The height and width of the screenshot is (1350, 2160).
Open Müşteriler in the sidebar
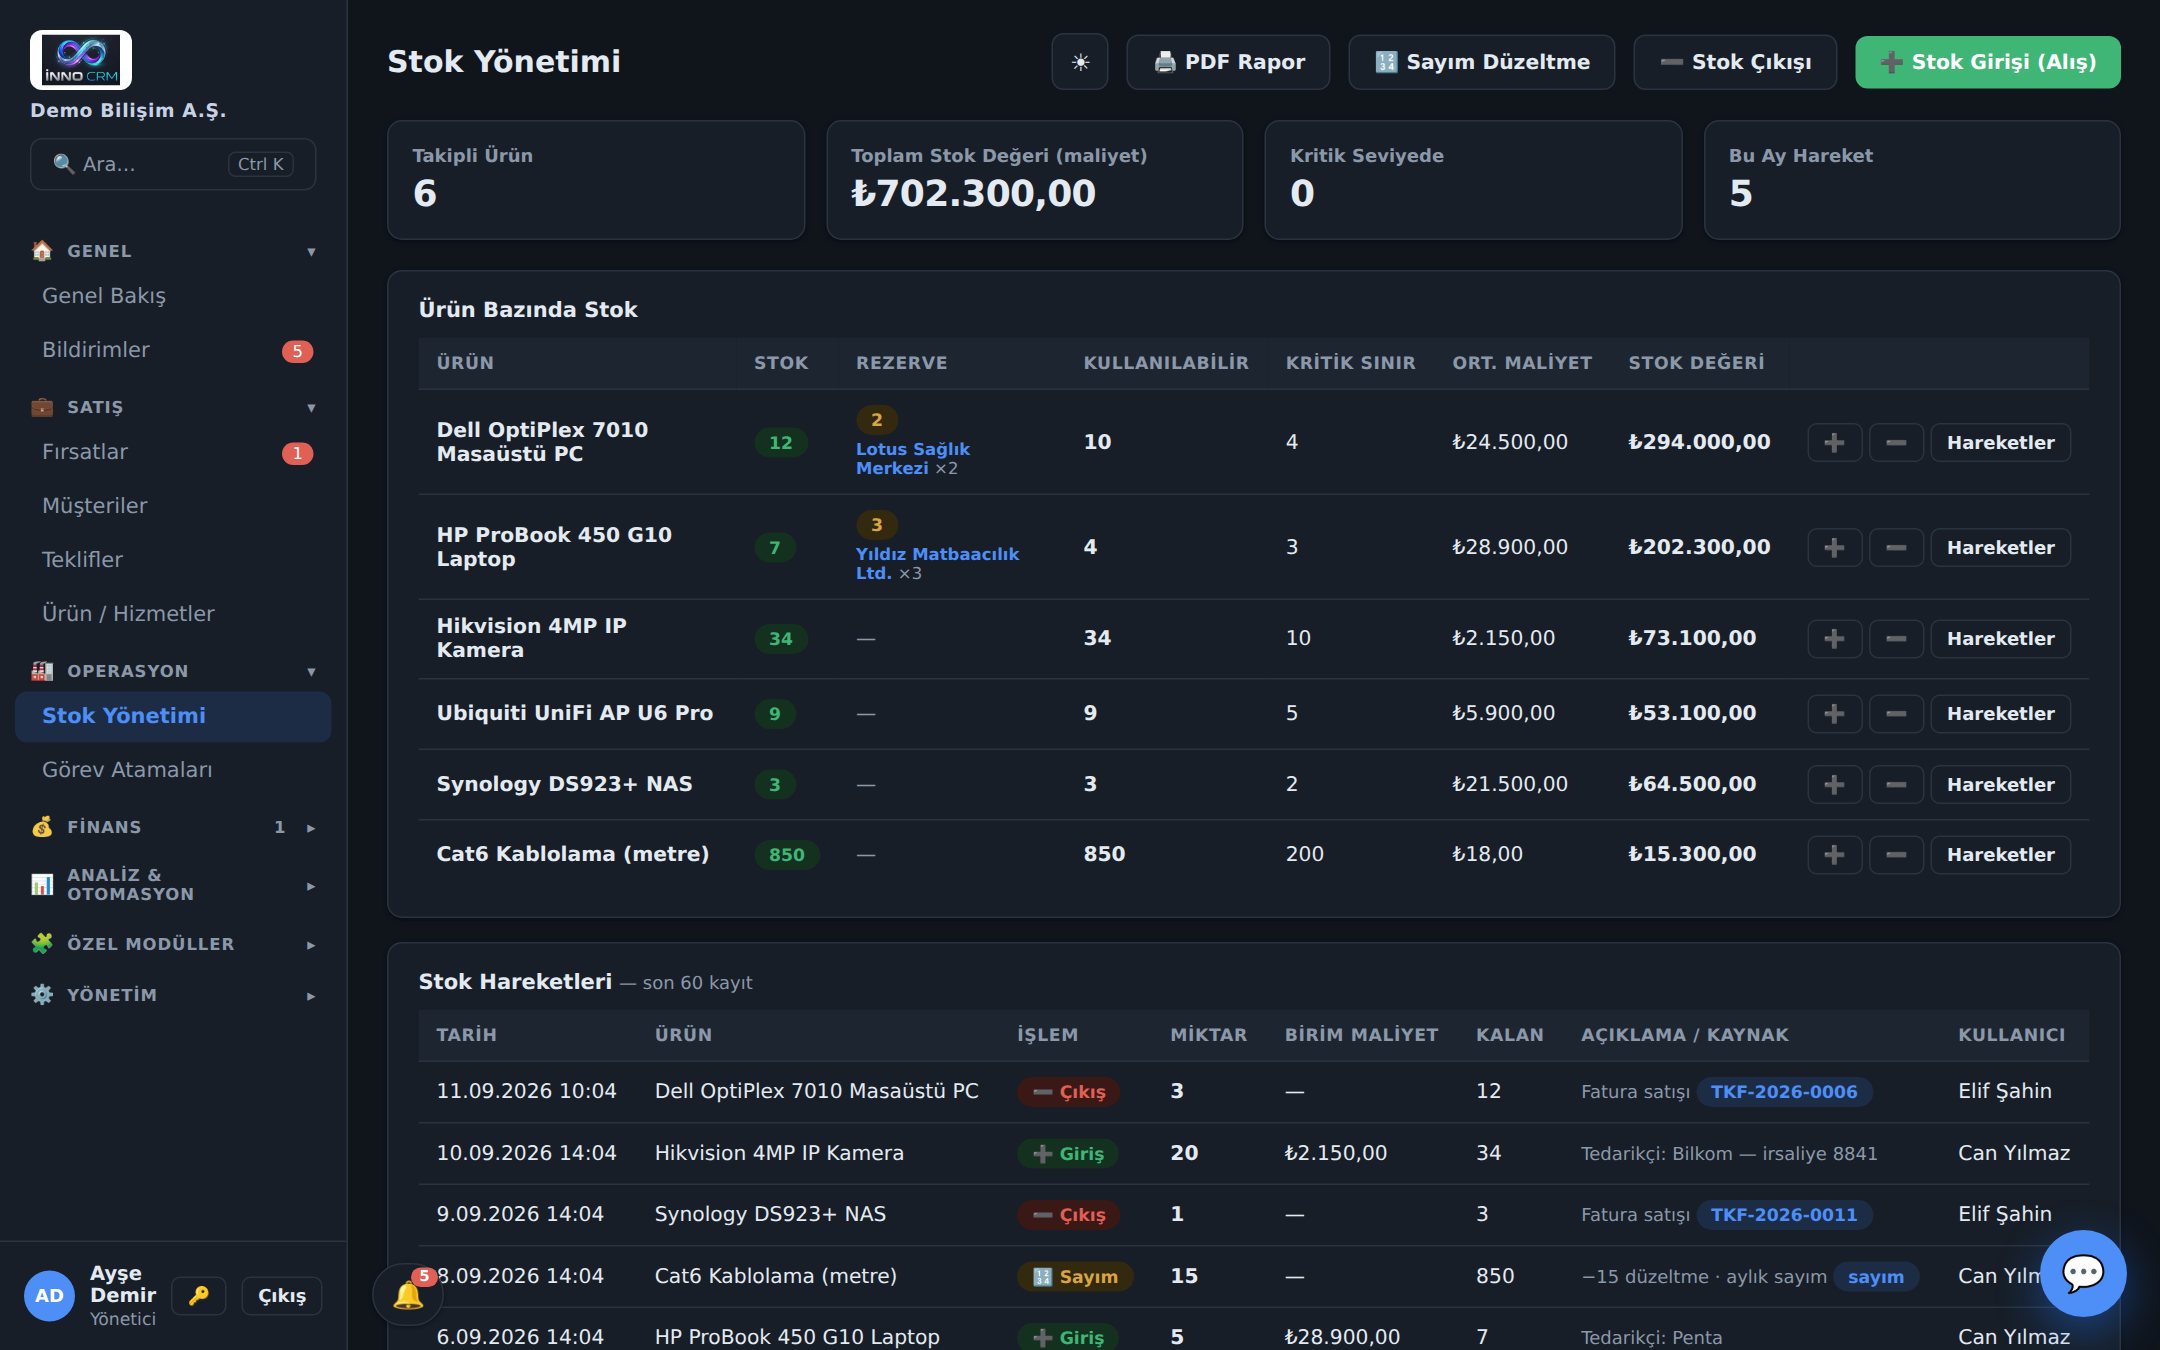pyautogui.click(x=173, y=506)
